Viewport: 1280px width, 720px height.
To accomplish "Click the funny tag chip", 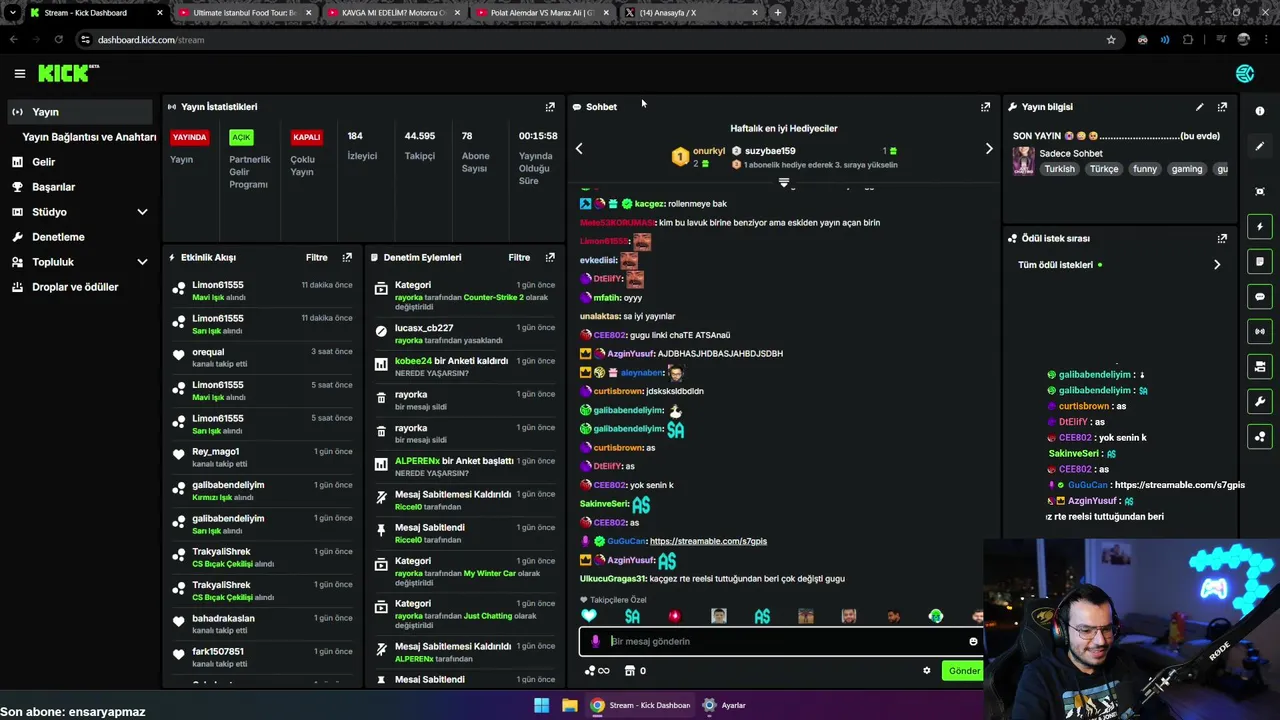I will pos(1145,169).
